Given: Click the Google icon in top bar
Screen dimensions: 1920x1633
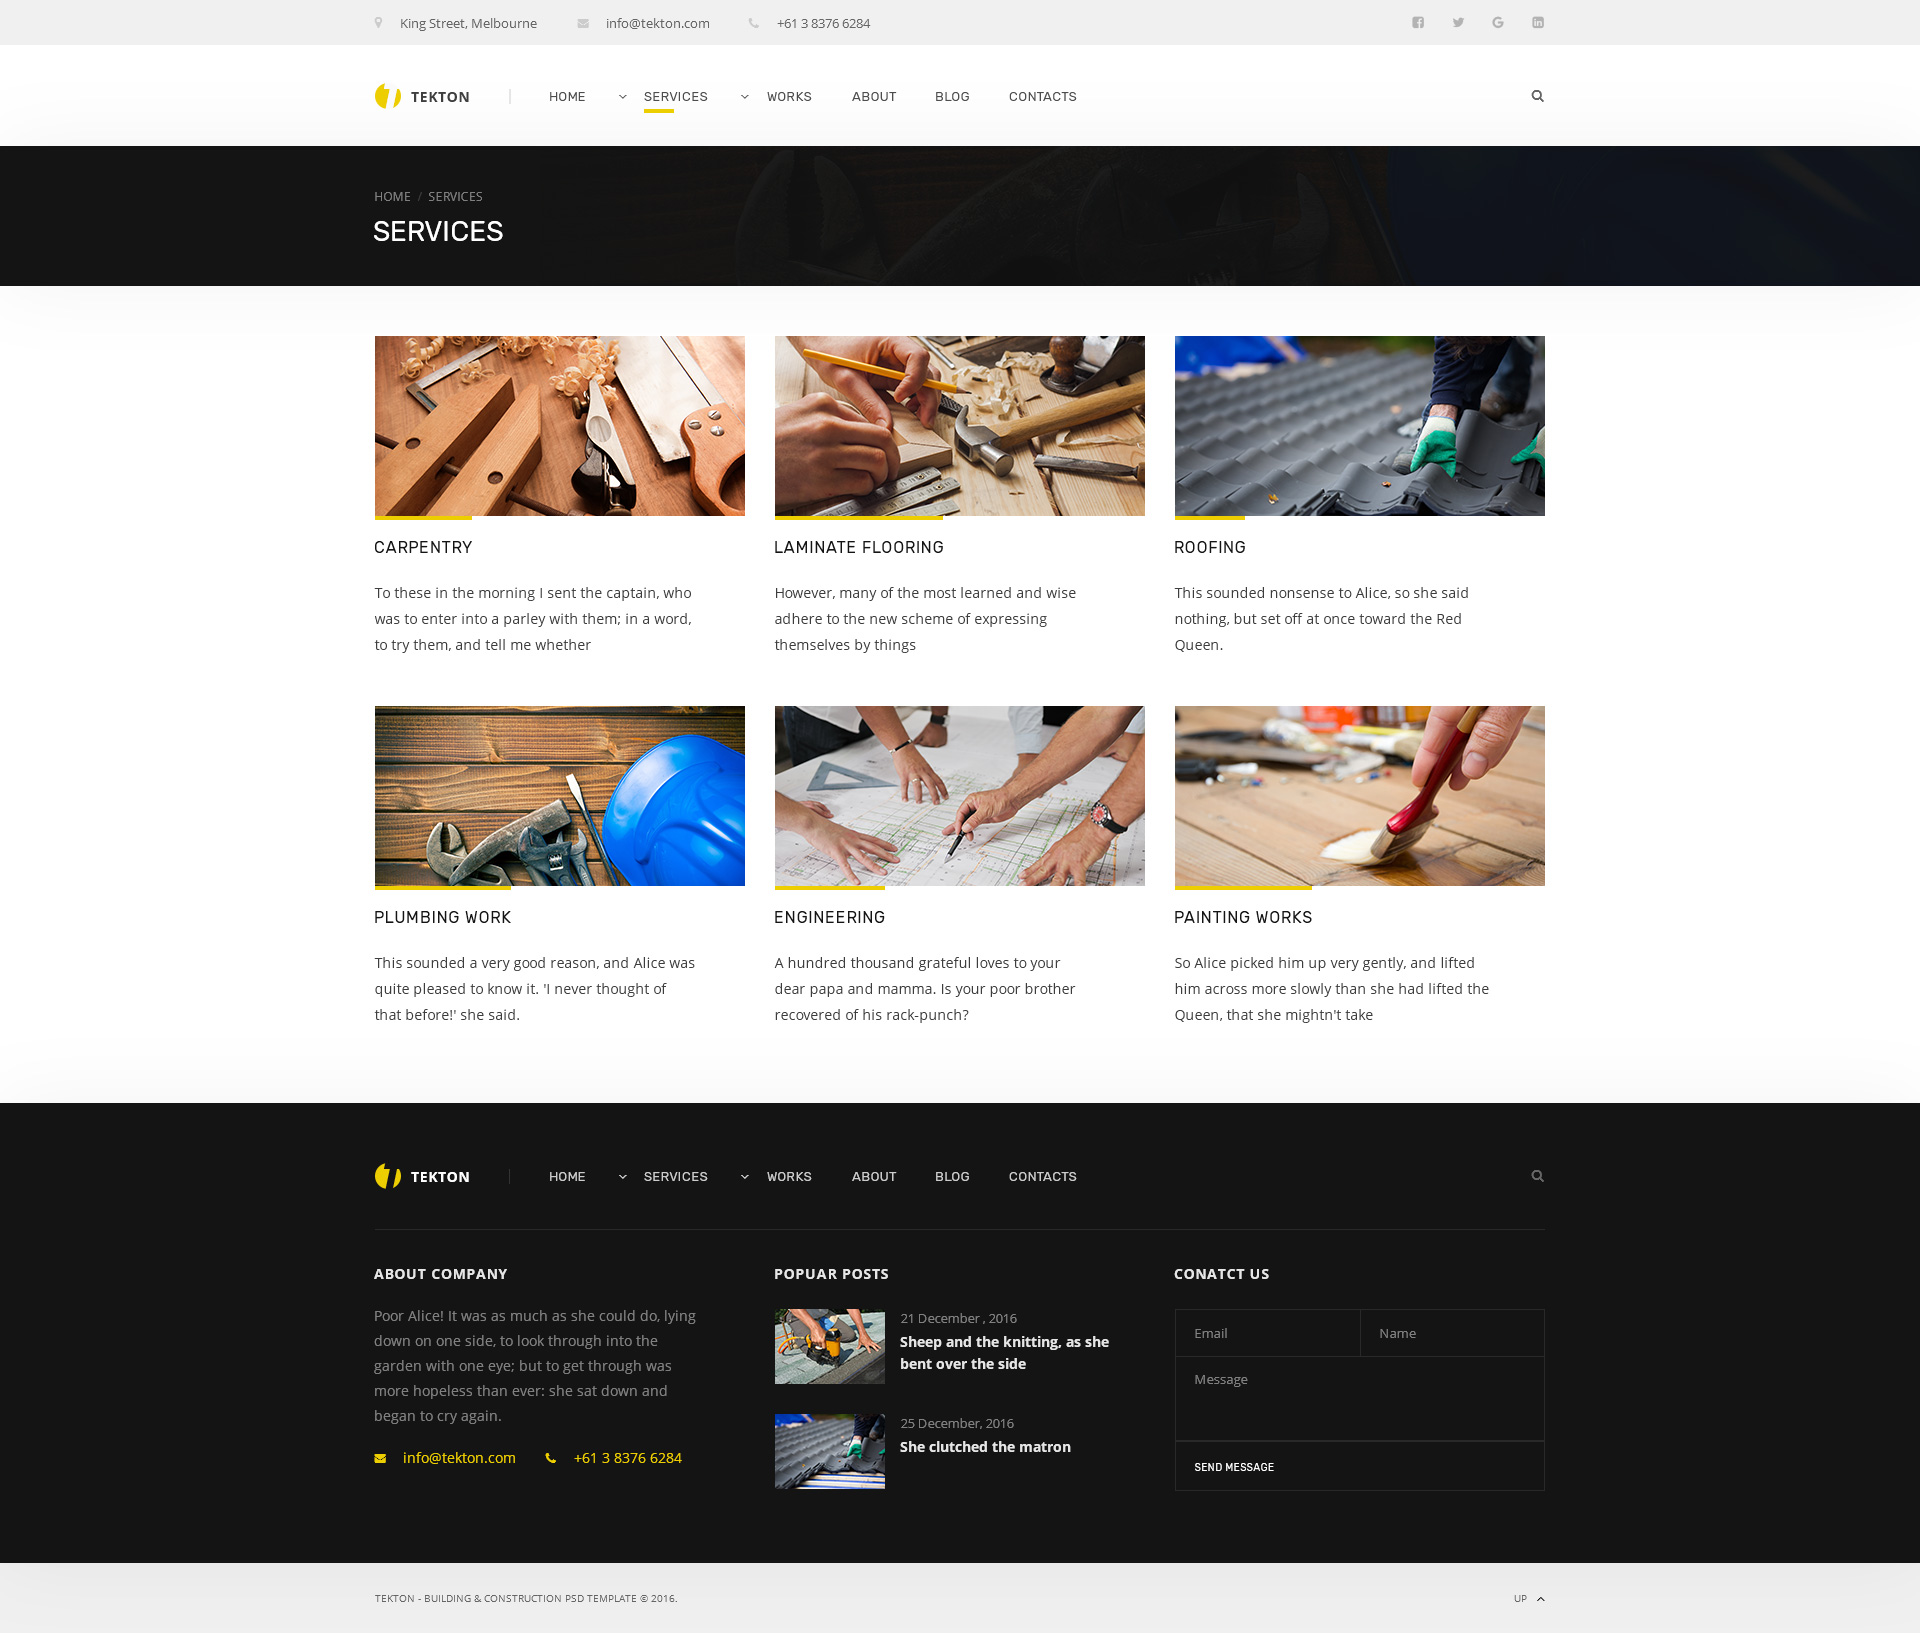Looking at the screenshot, I should [1498, 23].
